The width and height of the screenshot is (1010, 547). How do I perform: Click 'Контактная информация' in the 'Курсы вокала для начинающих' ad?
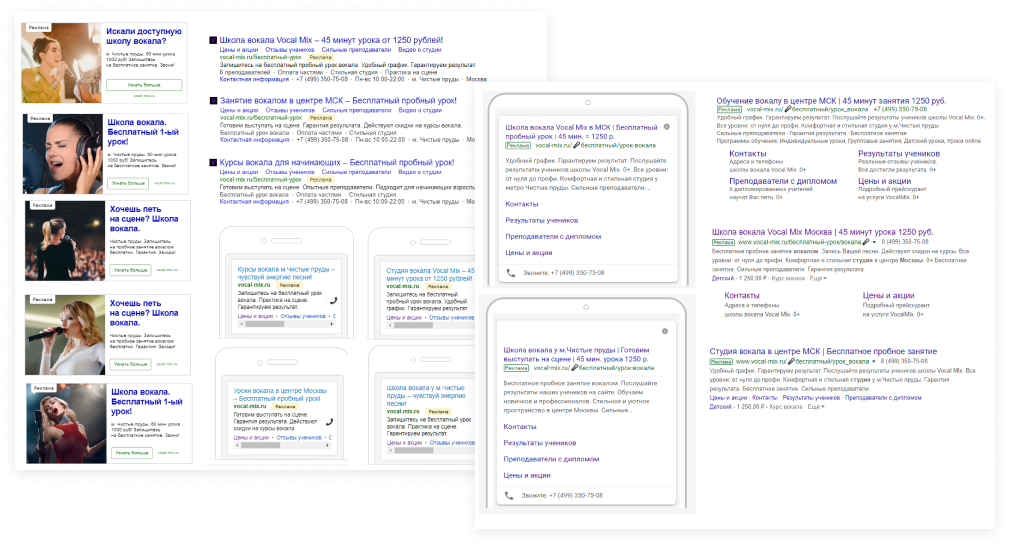click(x=254, y=202)
